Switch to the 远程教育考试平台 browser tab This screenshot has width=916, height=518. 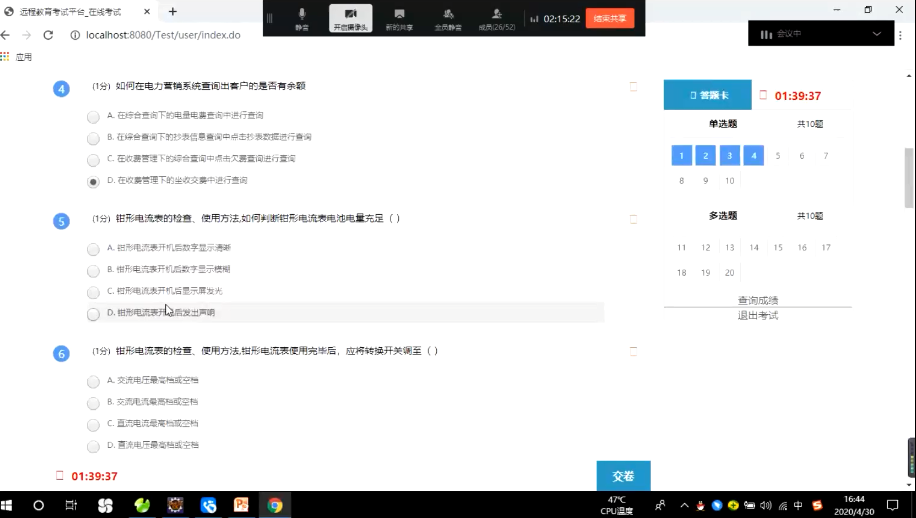(75, 11)
